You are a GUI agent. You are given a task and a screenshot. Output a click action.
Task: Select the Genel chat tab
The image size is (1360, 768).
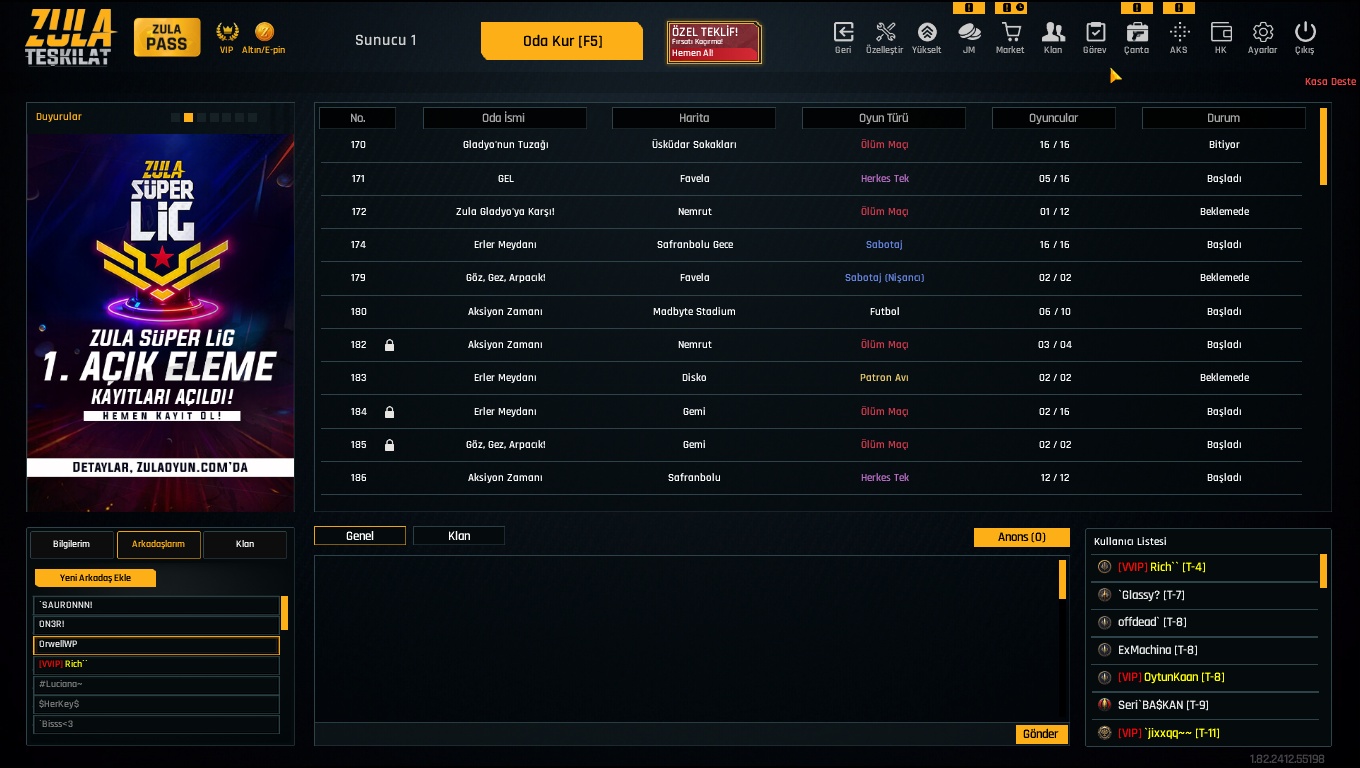click(x=360, y=536)
